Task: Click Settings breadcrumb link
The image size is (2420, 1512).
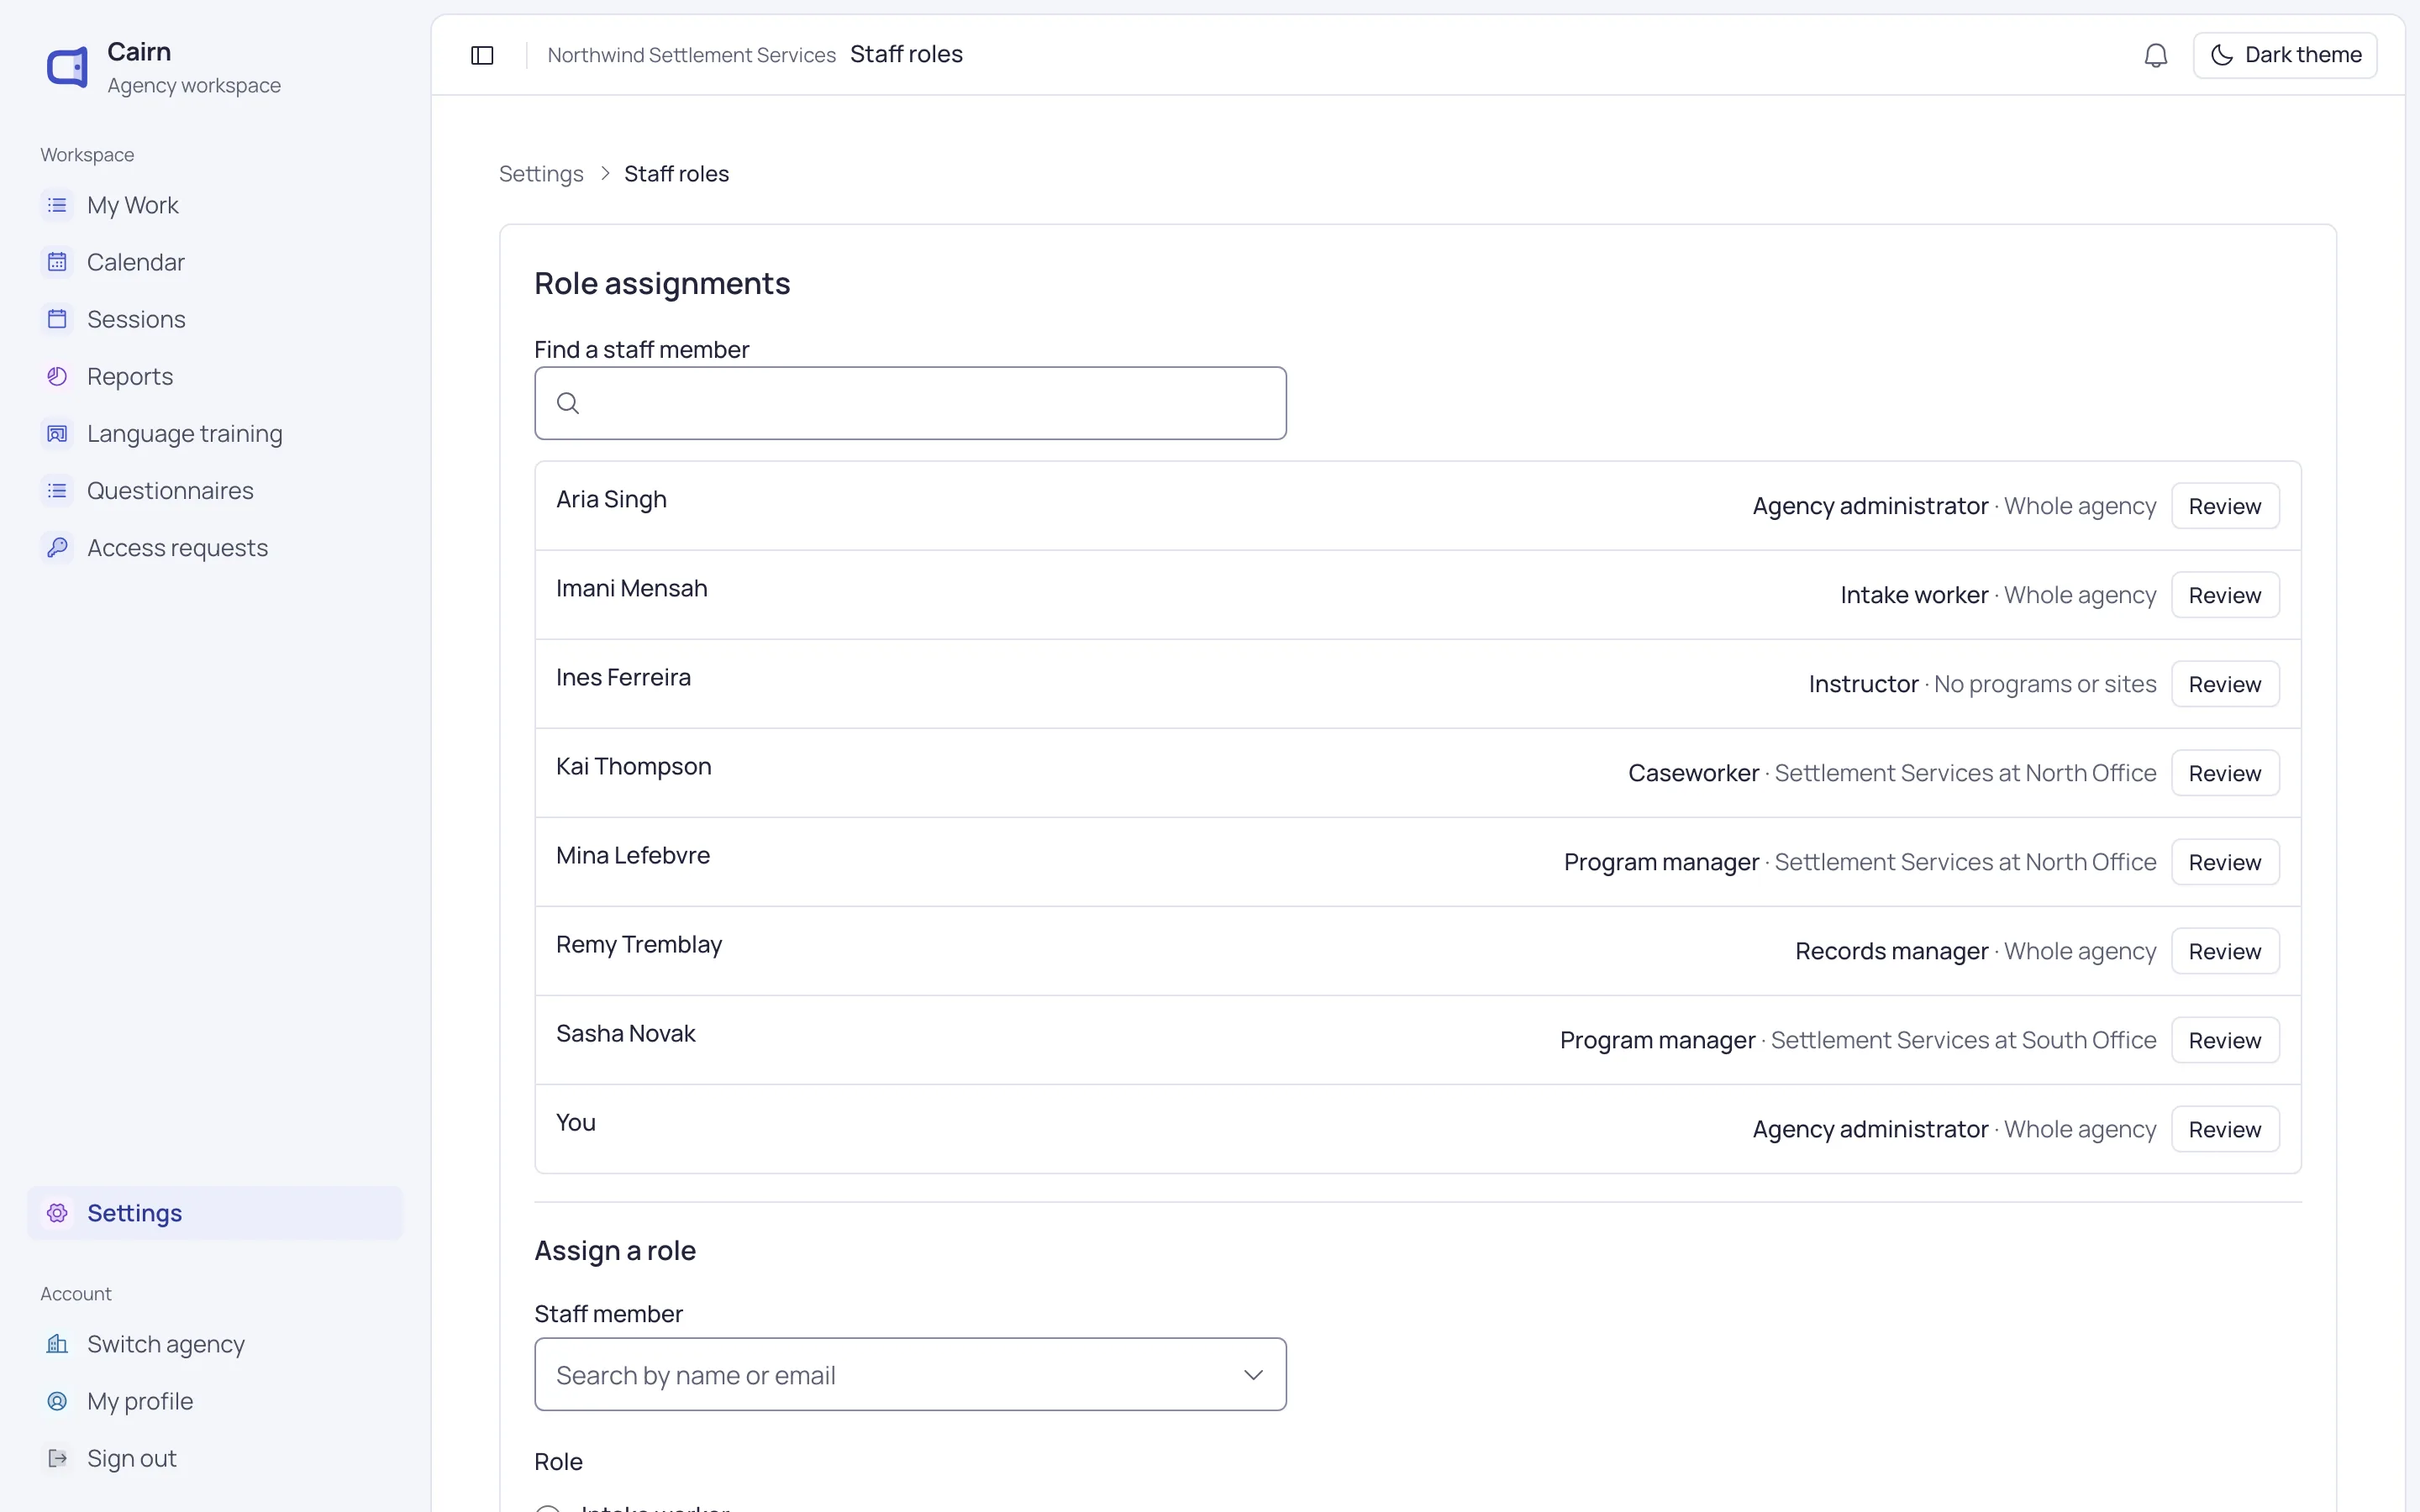Action: [x=541, y=174]
